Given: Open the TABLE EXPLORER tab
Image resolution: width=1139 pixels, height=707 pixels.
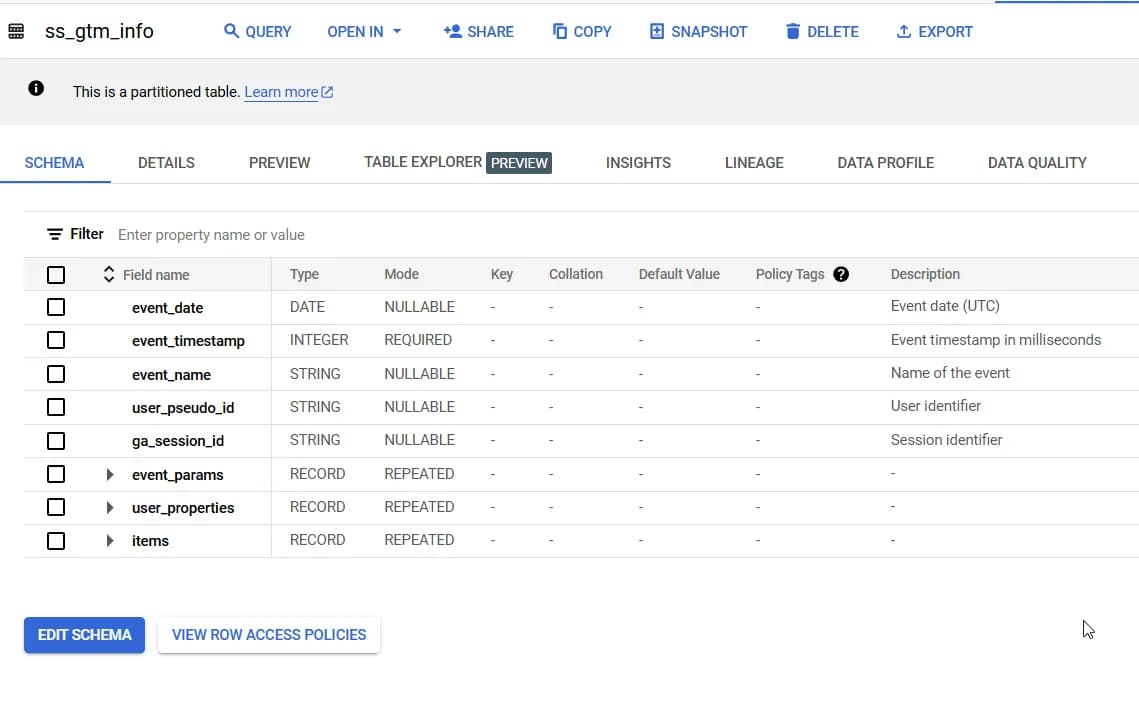Looking at the screenshot, I should 458,162.
